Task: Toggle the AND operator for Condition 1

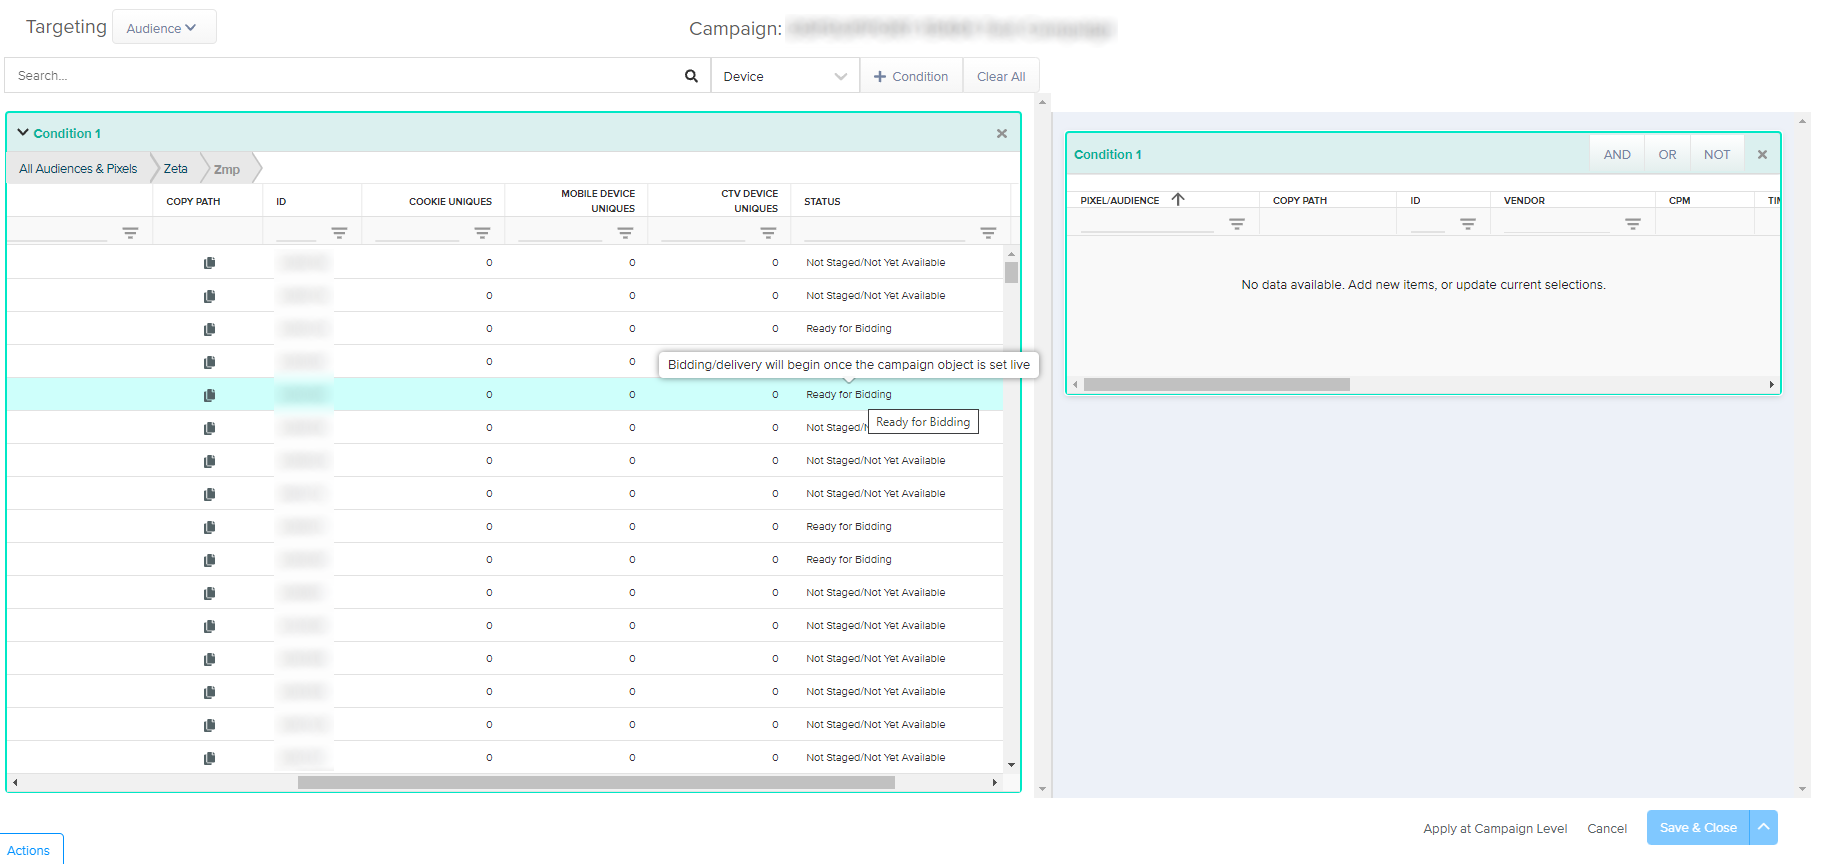Action: click(x=1616, y=155)
